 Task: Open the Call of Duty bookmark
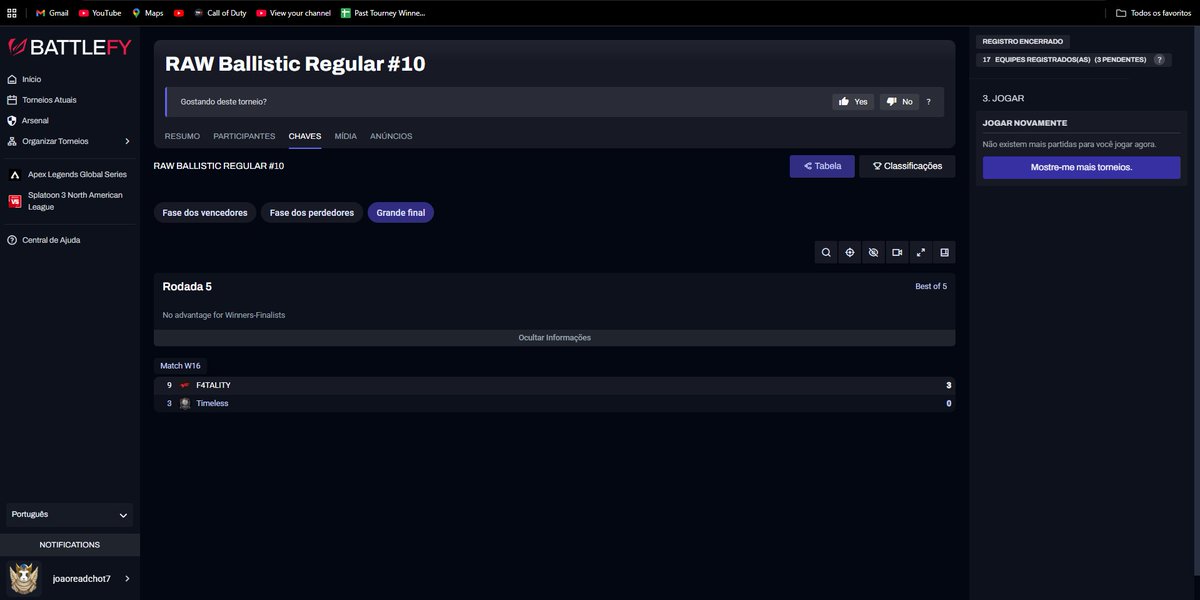point(219,13)
